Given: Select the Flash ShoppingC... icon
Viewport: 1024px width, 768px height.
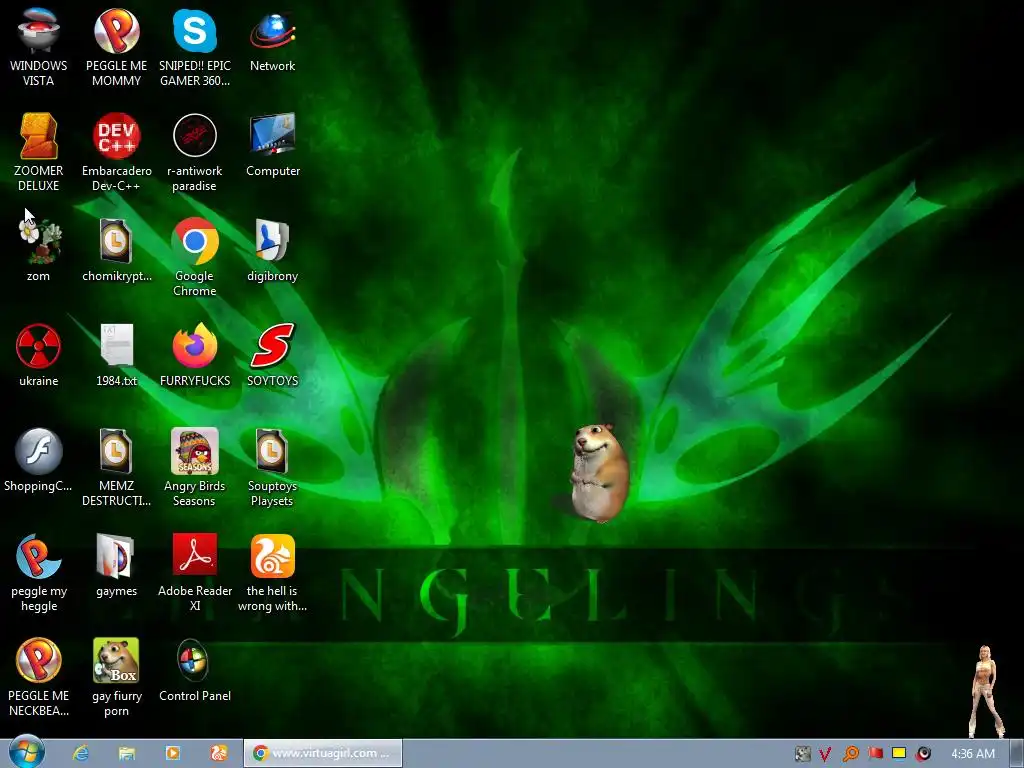Looking at the screenshot, I should 39,460.
